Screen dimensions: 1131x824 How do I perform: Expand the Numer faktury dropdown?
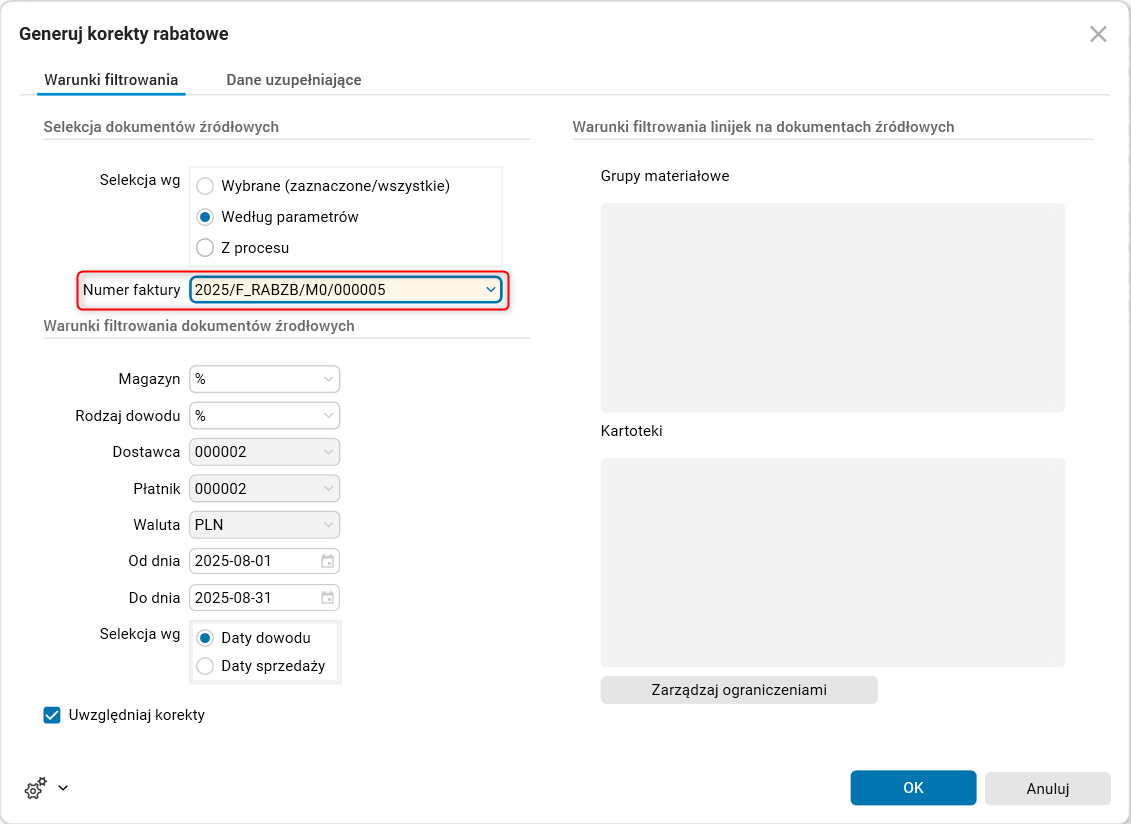point(490,290)
